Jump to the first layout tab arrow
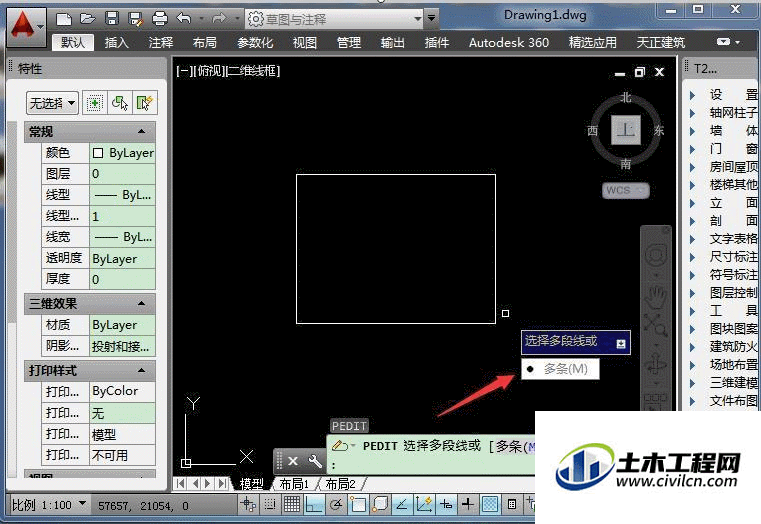Image resolution: width=761 pixels, height=524 pixels. coord(181,483)
